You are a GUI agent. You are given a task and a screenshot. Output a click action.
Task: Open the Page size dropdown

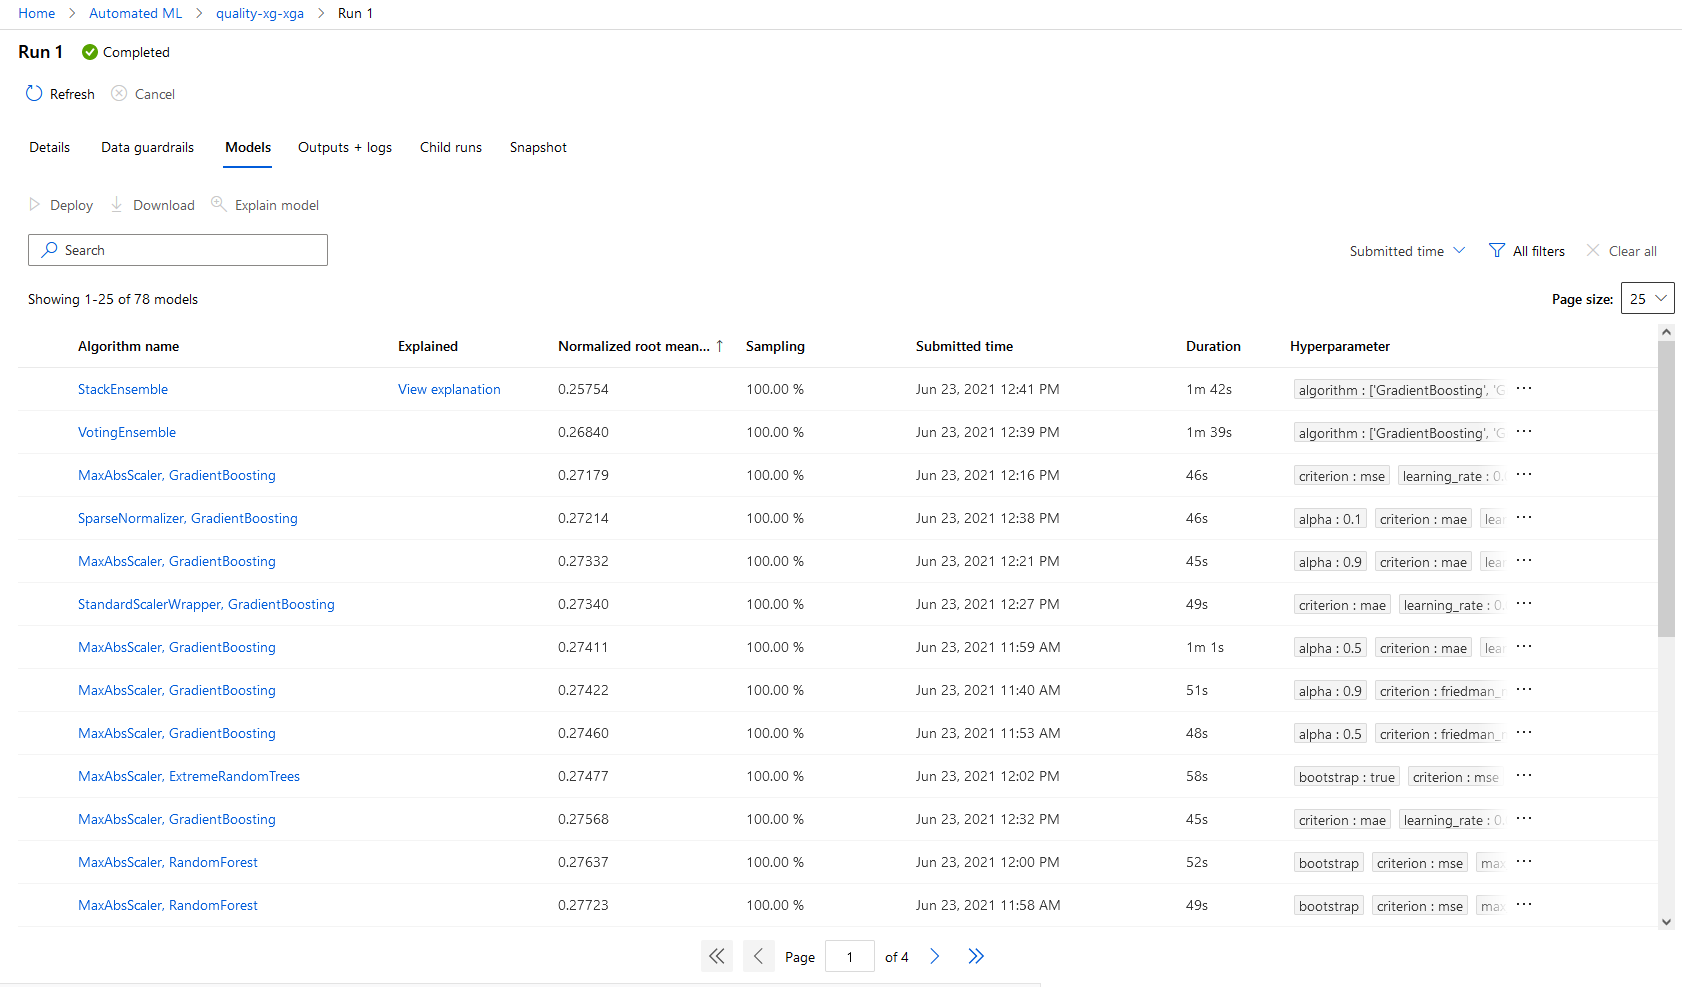(x=1647, y=299)
